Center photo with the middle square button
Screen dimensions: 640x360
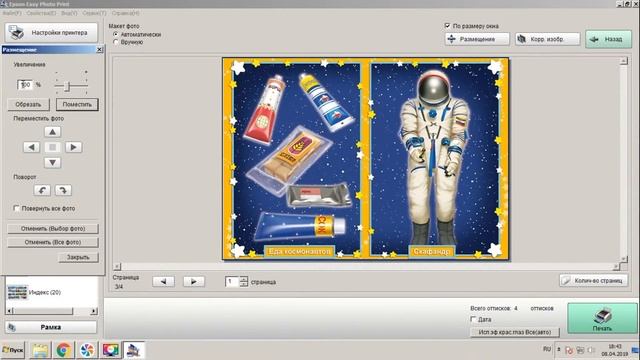(x=52, y=147)
